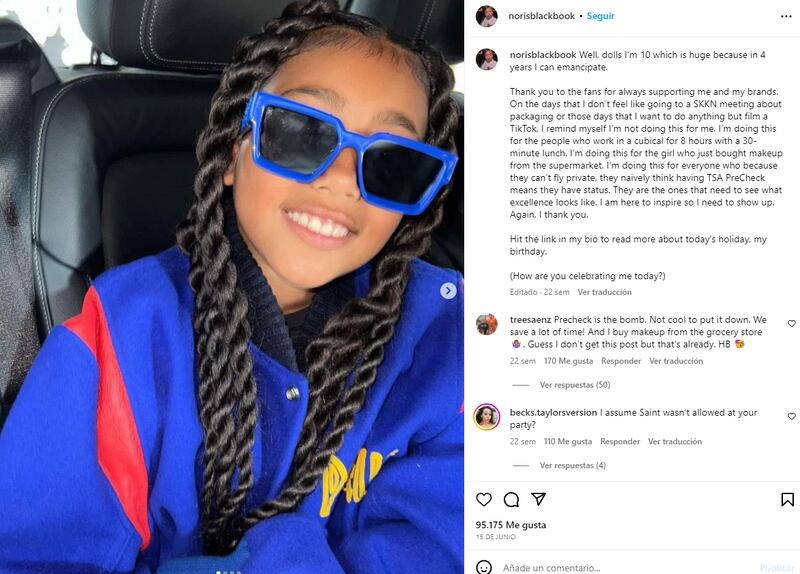View 95.175 Me gusta likes list
Screen dimensions: 800x574
(511, 525)
